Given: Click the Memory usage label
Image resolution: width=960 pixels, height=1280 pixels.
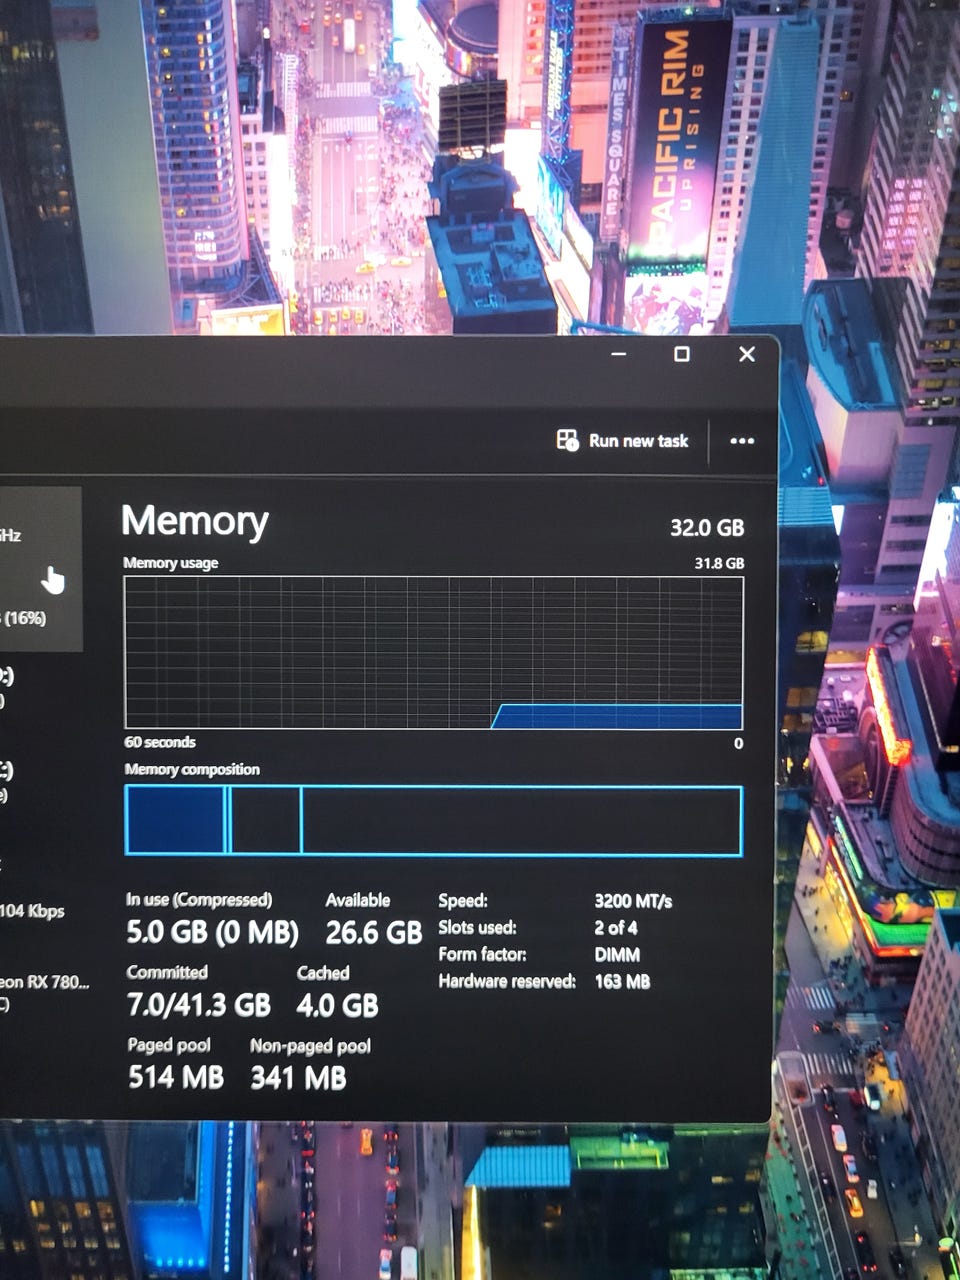Looking at the screenshot, I should coord(170,563).
